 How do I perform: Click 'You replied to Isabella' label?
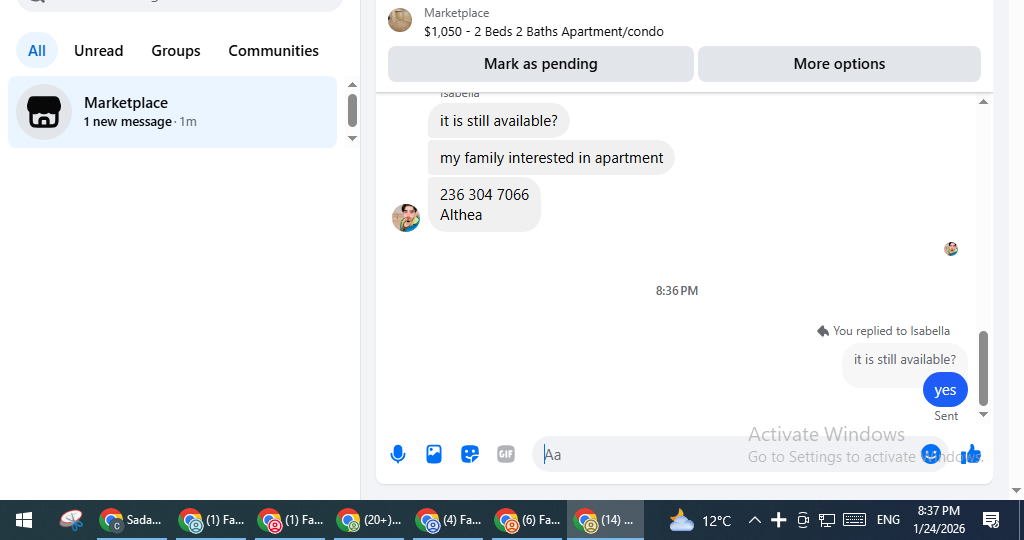point(891,331)
